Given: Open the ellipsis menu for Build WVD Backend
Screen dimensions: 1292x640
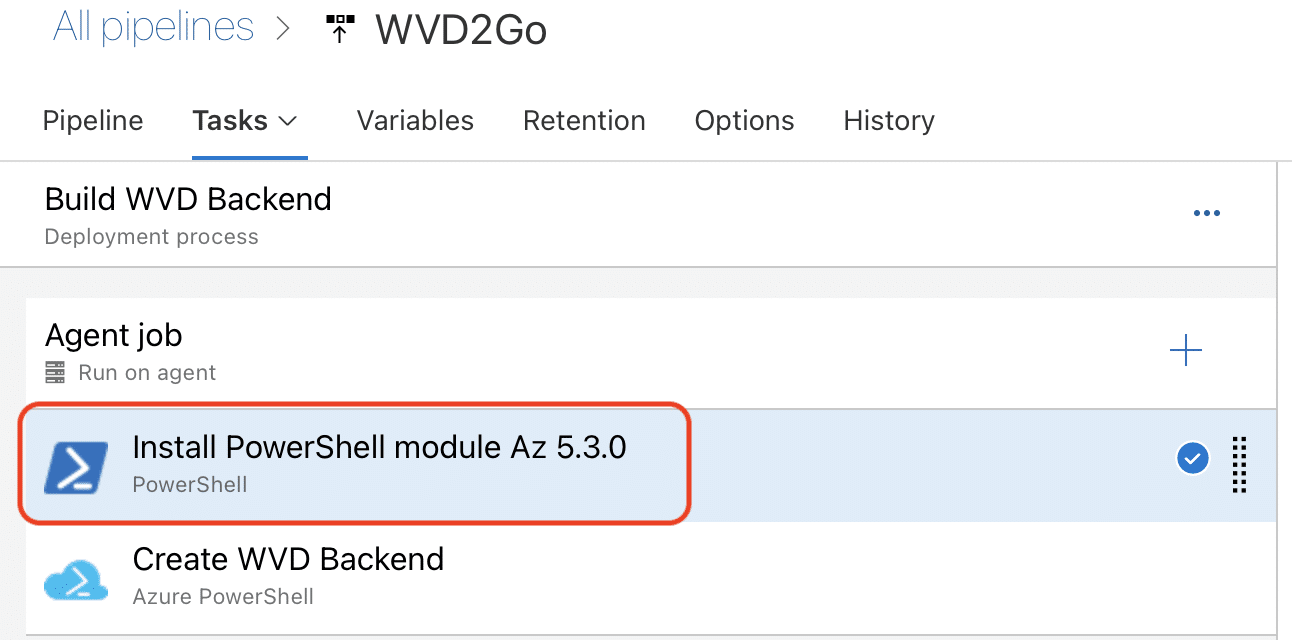Looking at the screenshot, I should tap(1206, 212).
